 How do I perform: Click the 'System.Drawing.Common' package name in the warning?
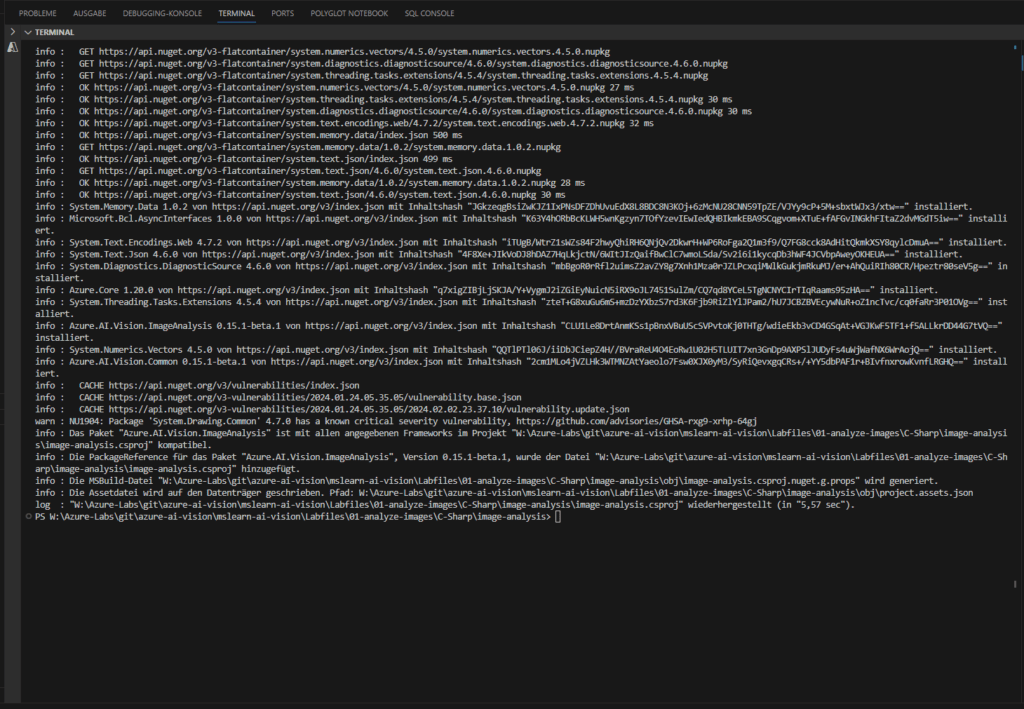tap(206, 421)
